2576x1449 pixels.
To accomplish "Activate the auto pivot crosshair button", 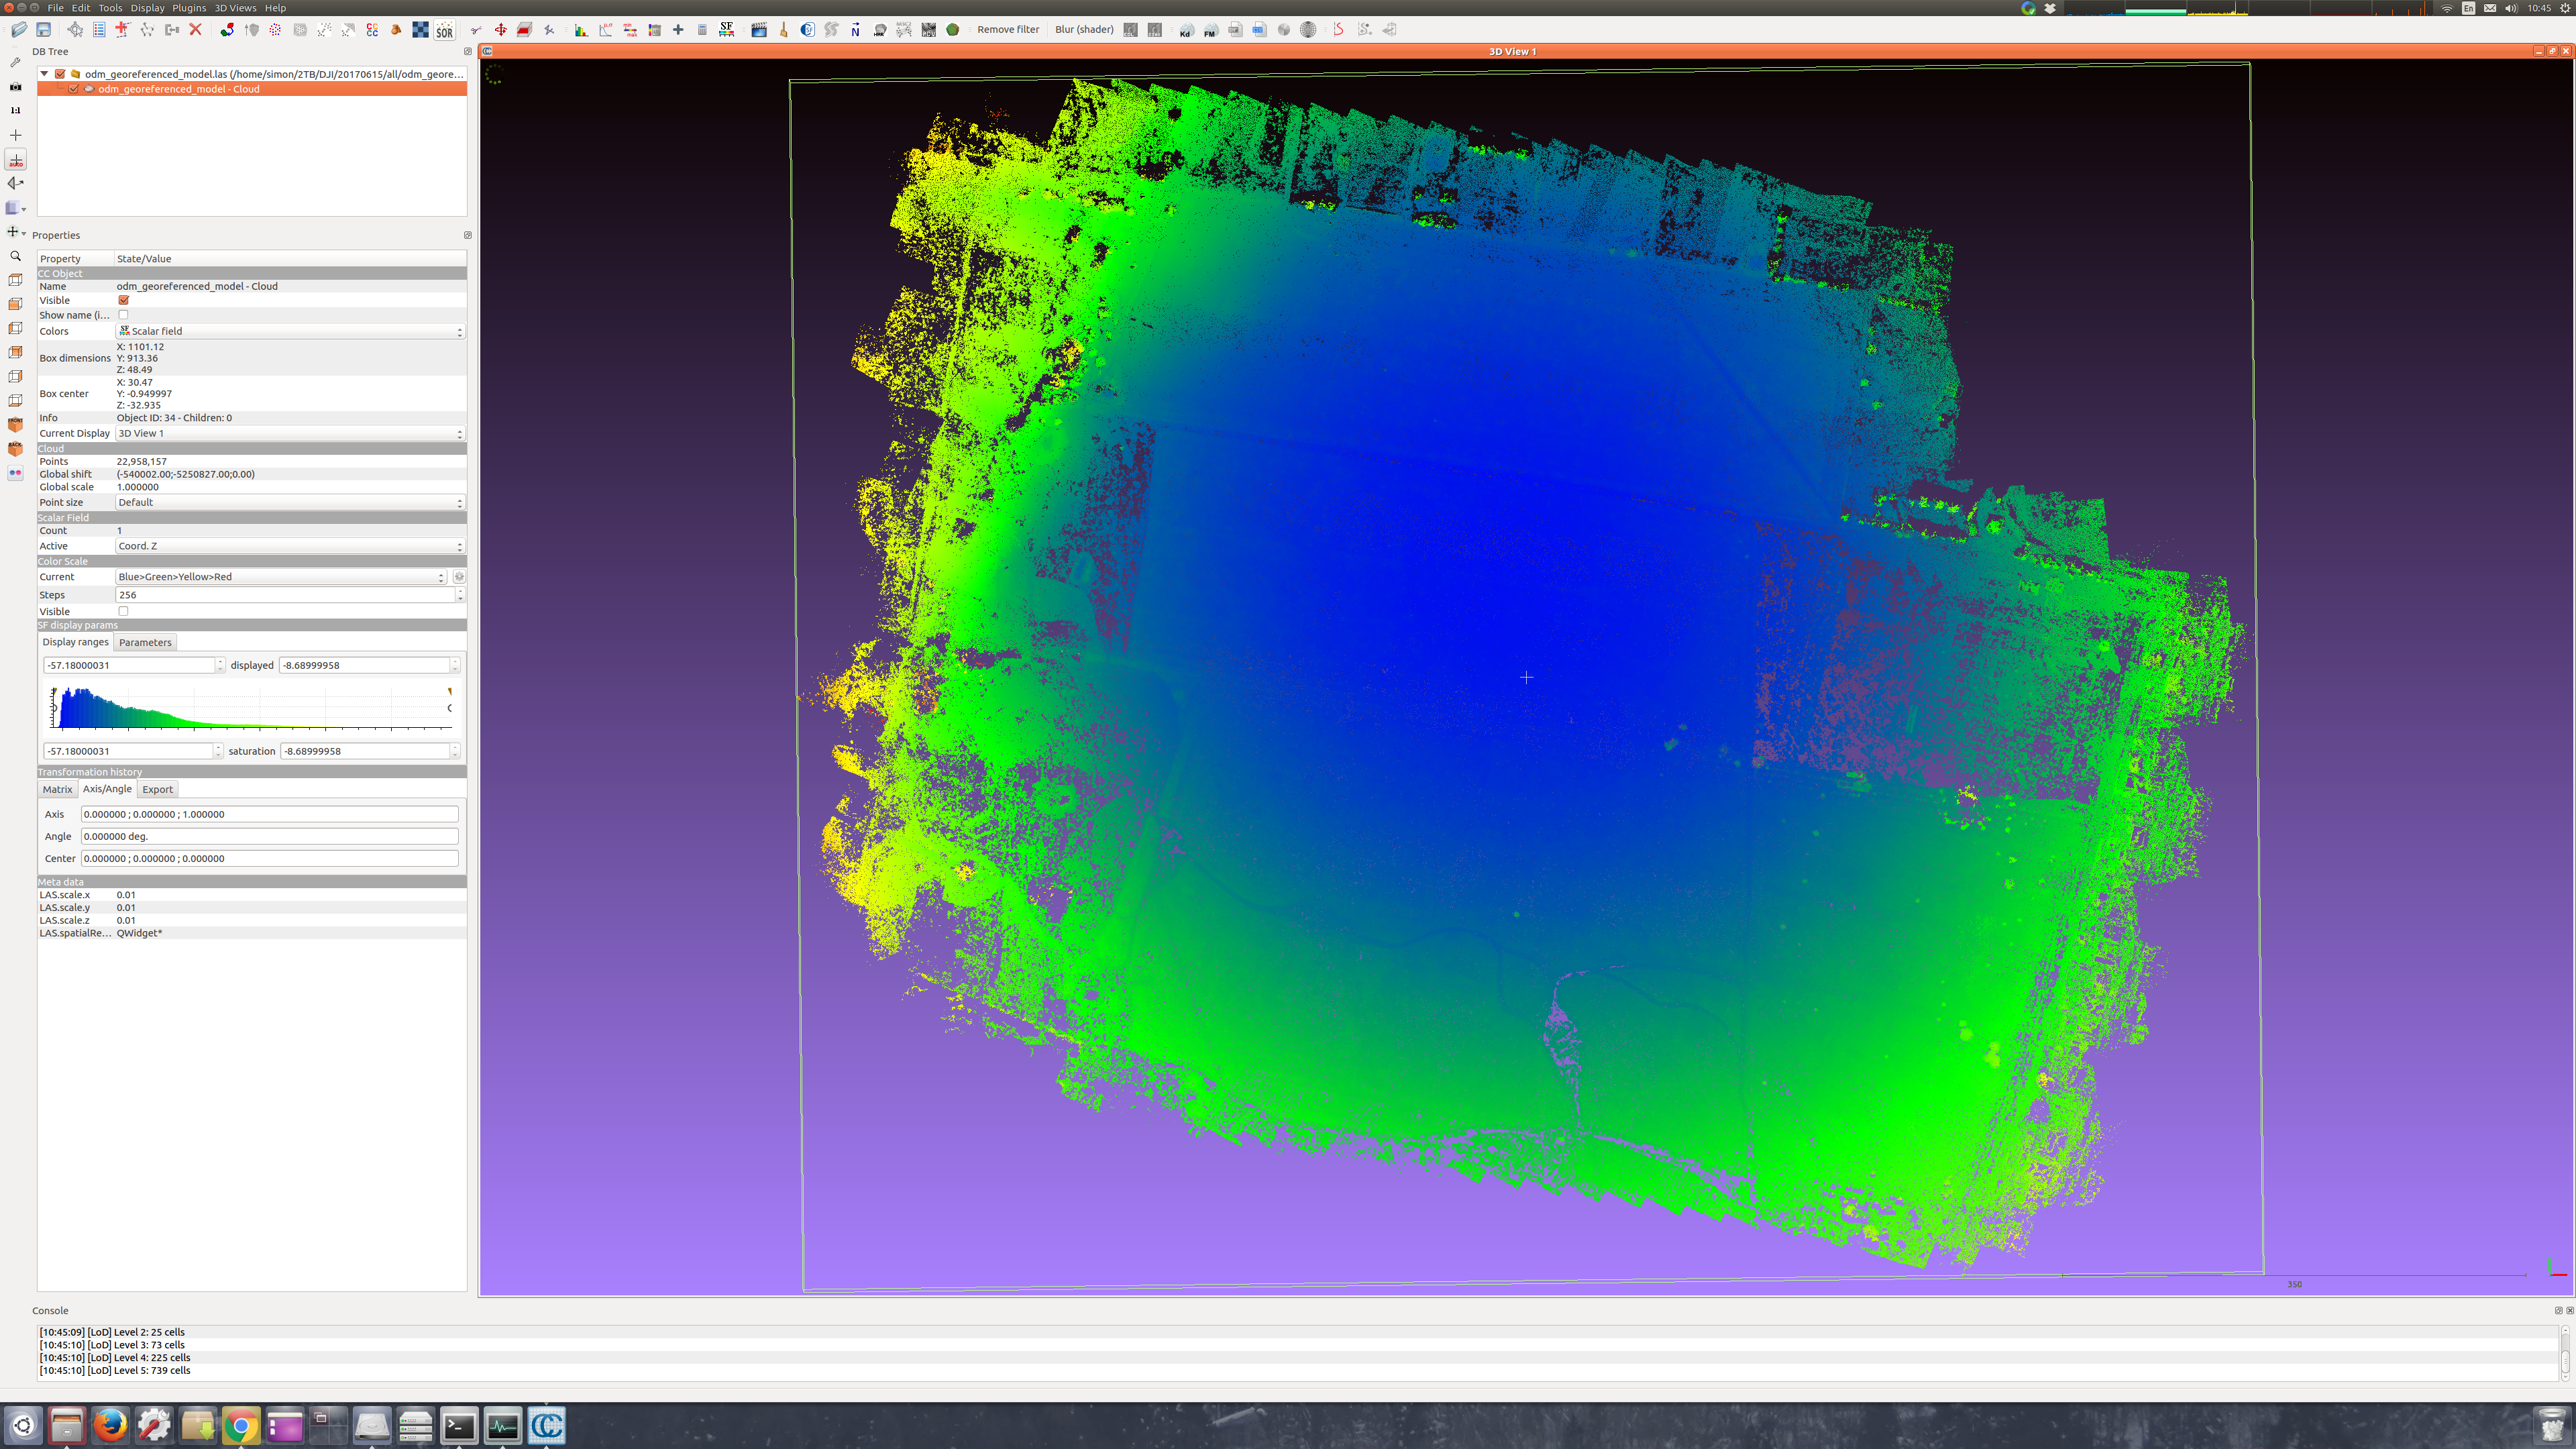I will [15, 160].
